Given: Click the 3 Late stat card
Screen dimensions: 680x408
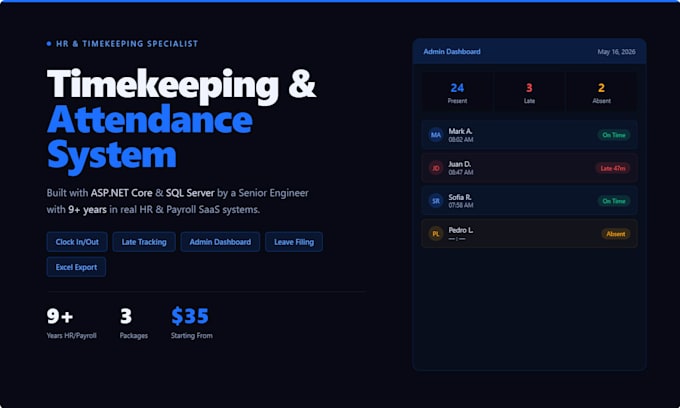Looking at the screenshot, I should [x=529, y=92].
